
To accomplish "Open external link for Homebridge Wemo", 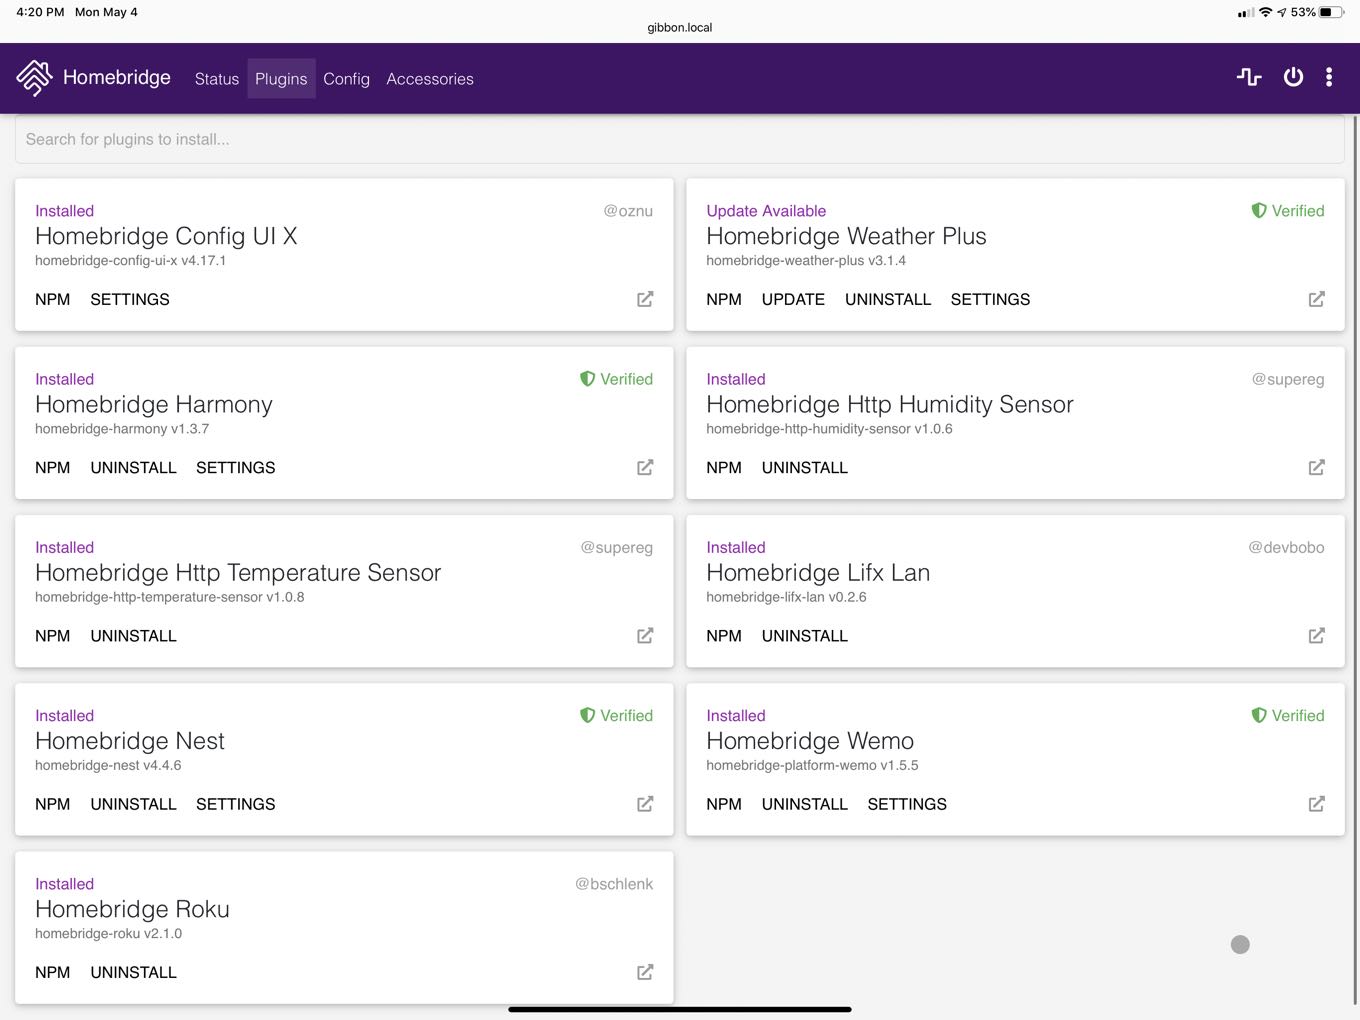I will (1317, 803).
